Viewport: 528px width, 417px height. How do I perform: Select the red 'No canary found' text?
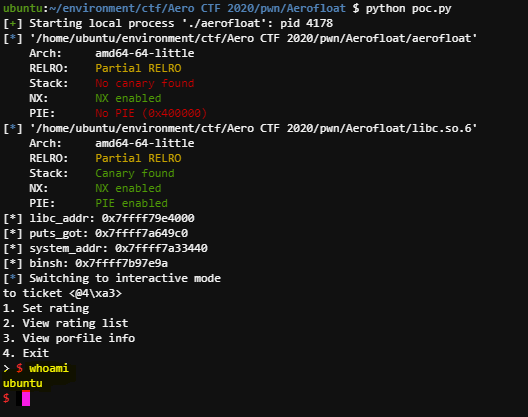click(145, 83)
